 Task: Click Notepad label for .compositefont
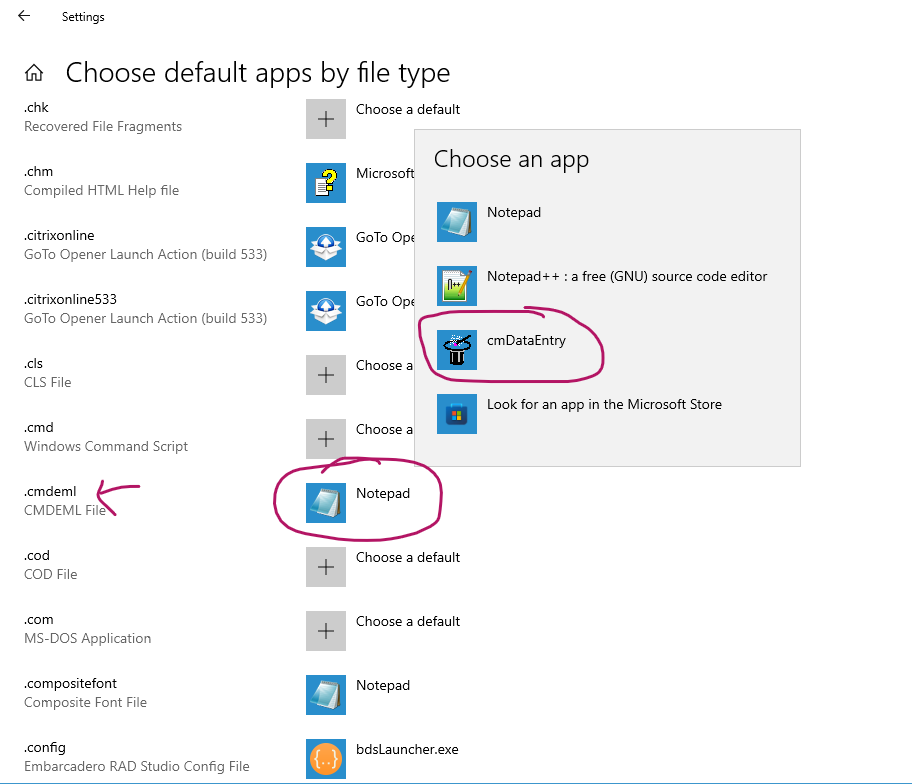tap(383, 685)
